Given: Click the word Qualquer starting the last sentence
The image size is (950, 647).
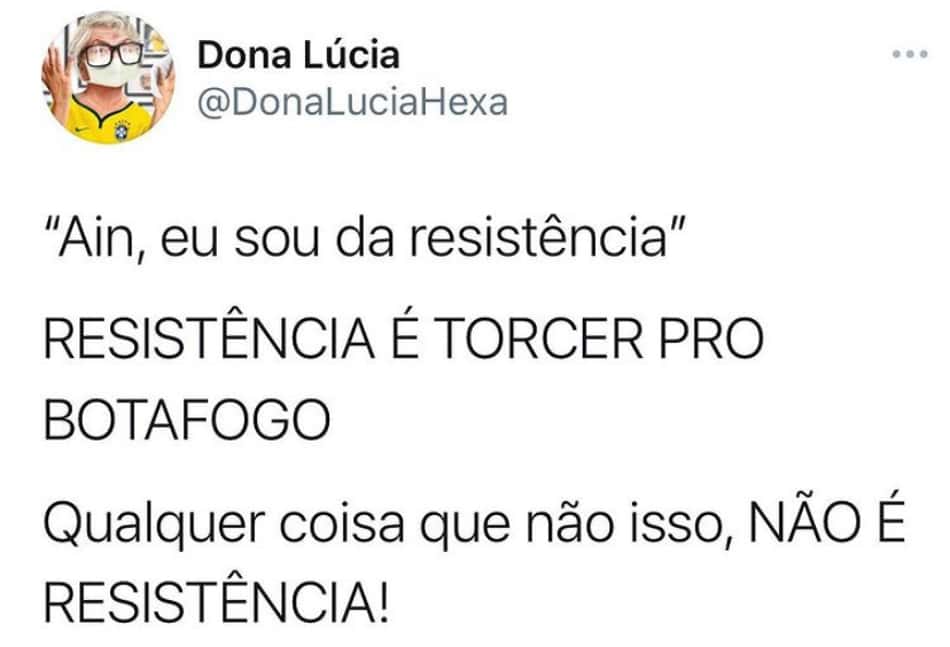Looking at the screenshot, I should (x=154, y=525).
